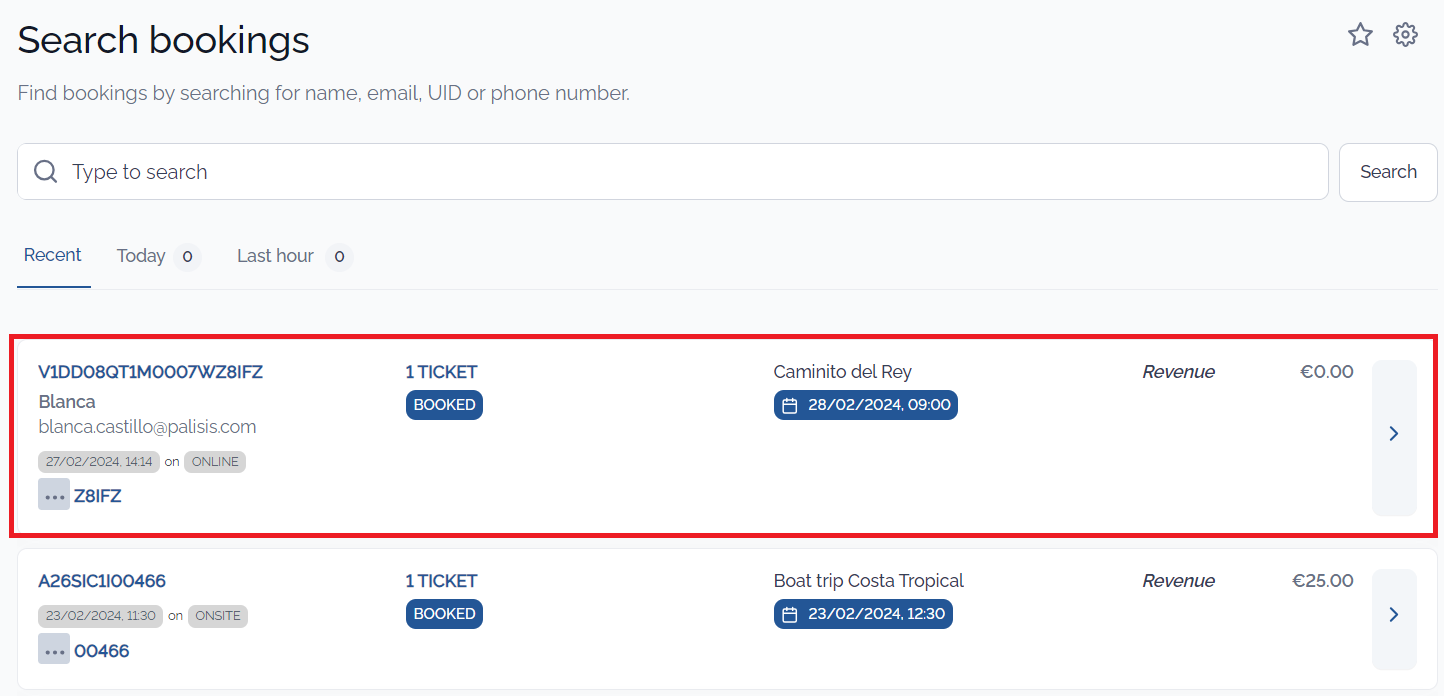Open three-dots menu beside 00466
The width and height of the screenshot is (1444, 696).
54,649
